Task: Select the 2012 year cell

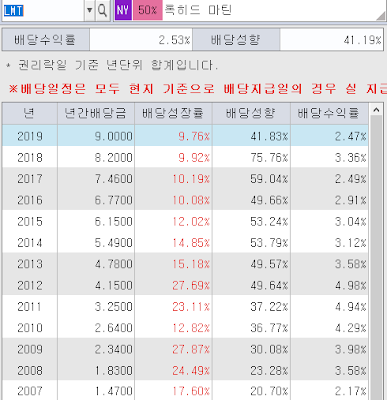Action: [x=30, y=285]
